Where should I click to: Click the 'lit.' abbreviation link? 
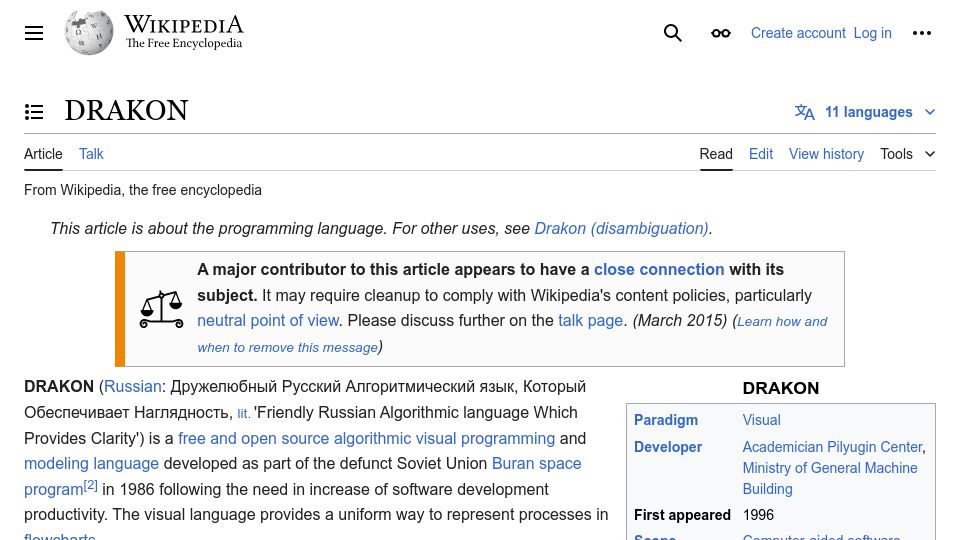244,414
